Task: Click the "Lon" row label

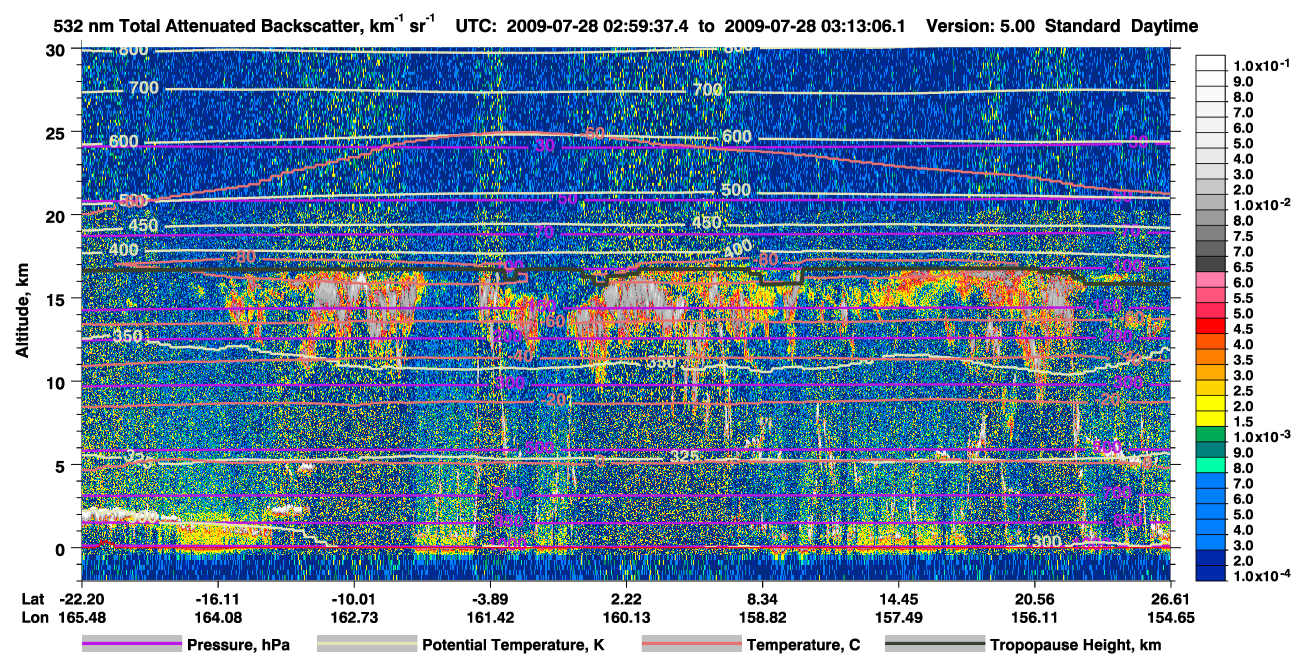Action: tap(34, 617)
